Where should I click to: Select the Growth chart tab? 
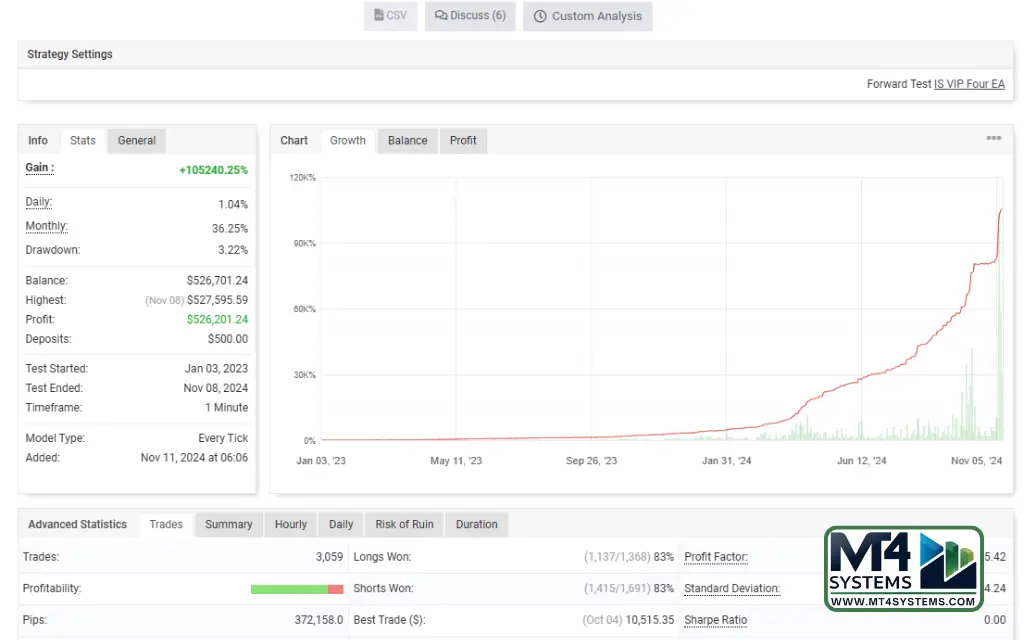pyautogui.click(x=347, y=141)
